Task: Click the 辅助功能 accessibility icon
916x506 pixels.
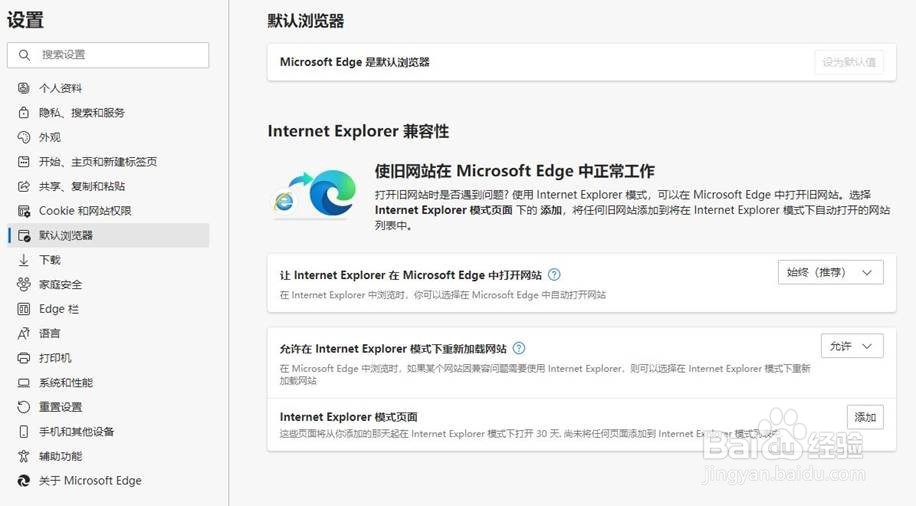Action: pos(23,456)
